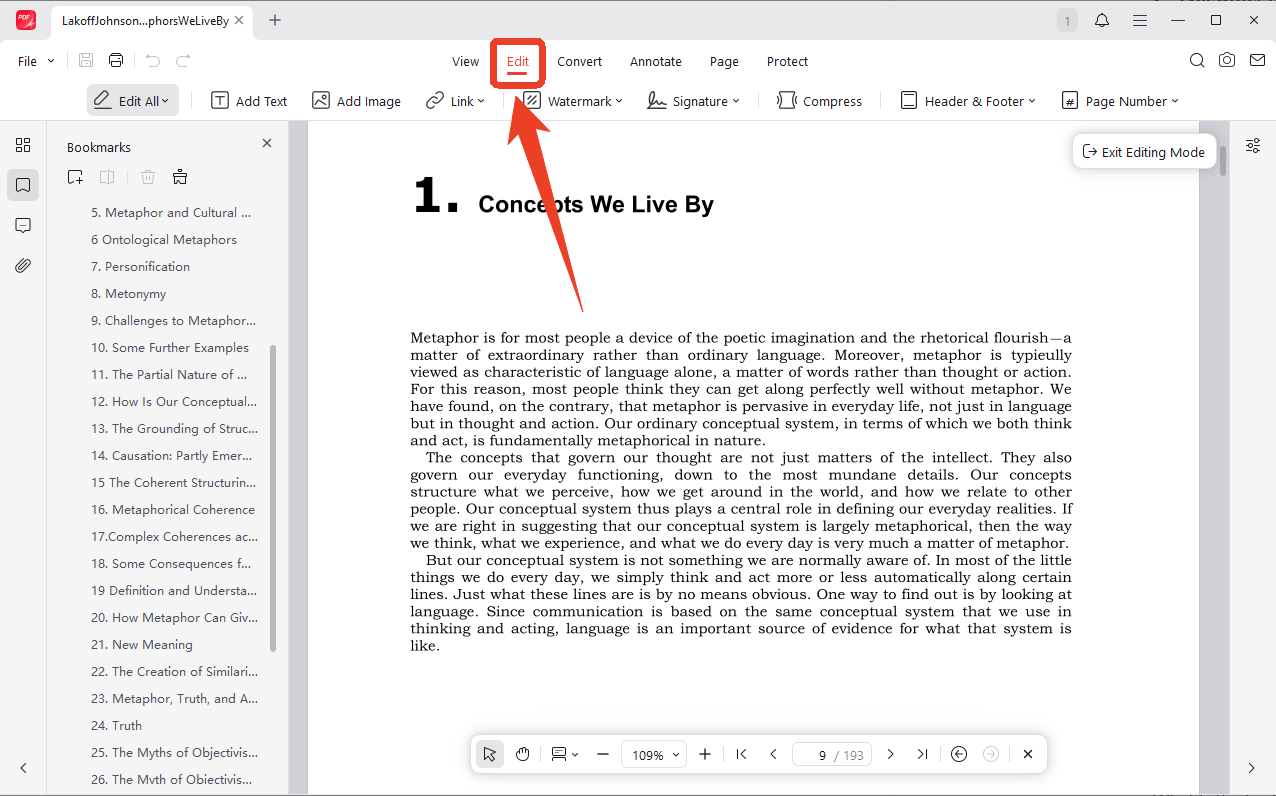
Task: Click the zoom in plus button
Action: 705,754
